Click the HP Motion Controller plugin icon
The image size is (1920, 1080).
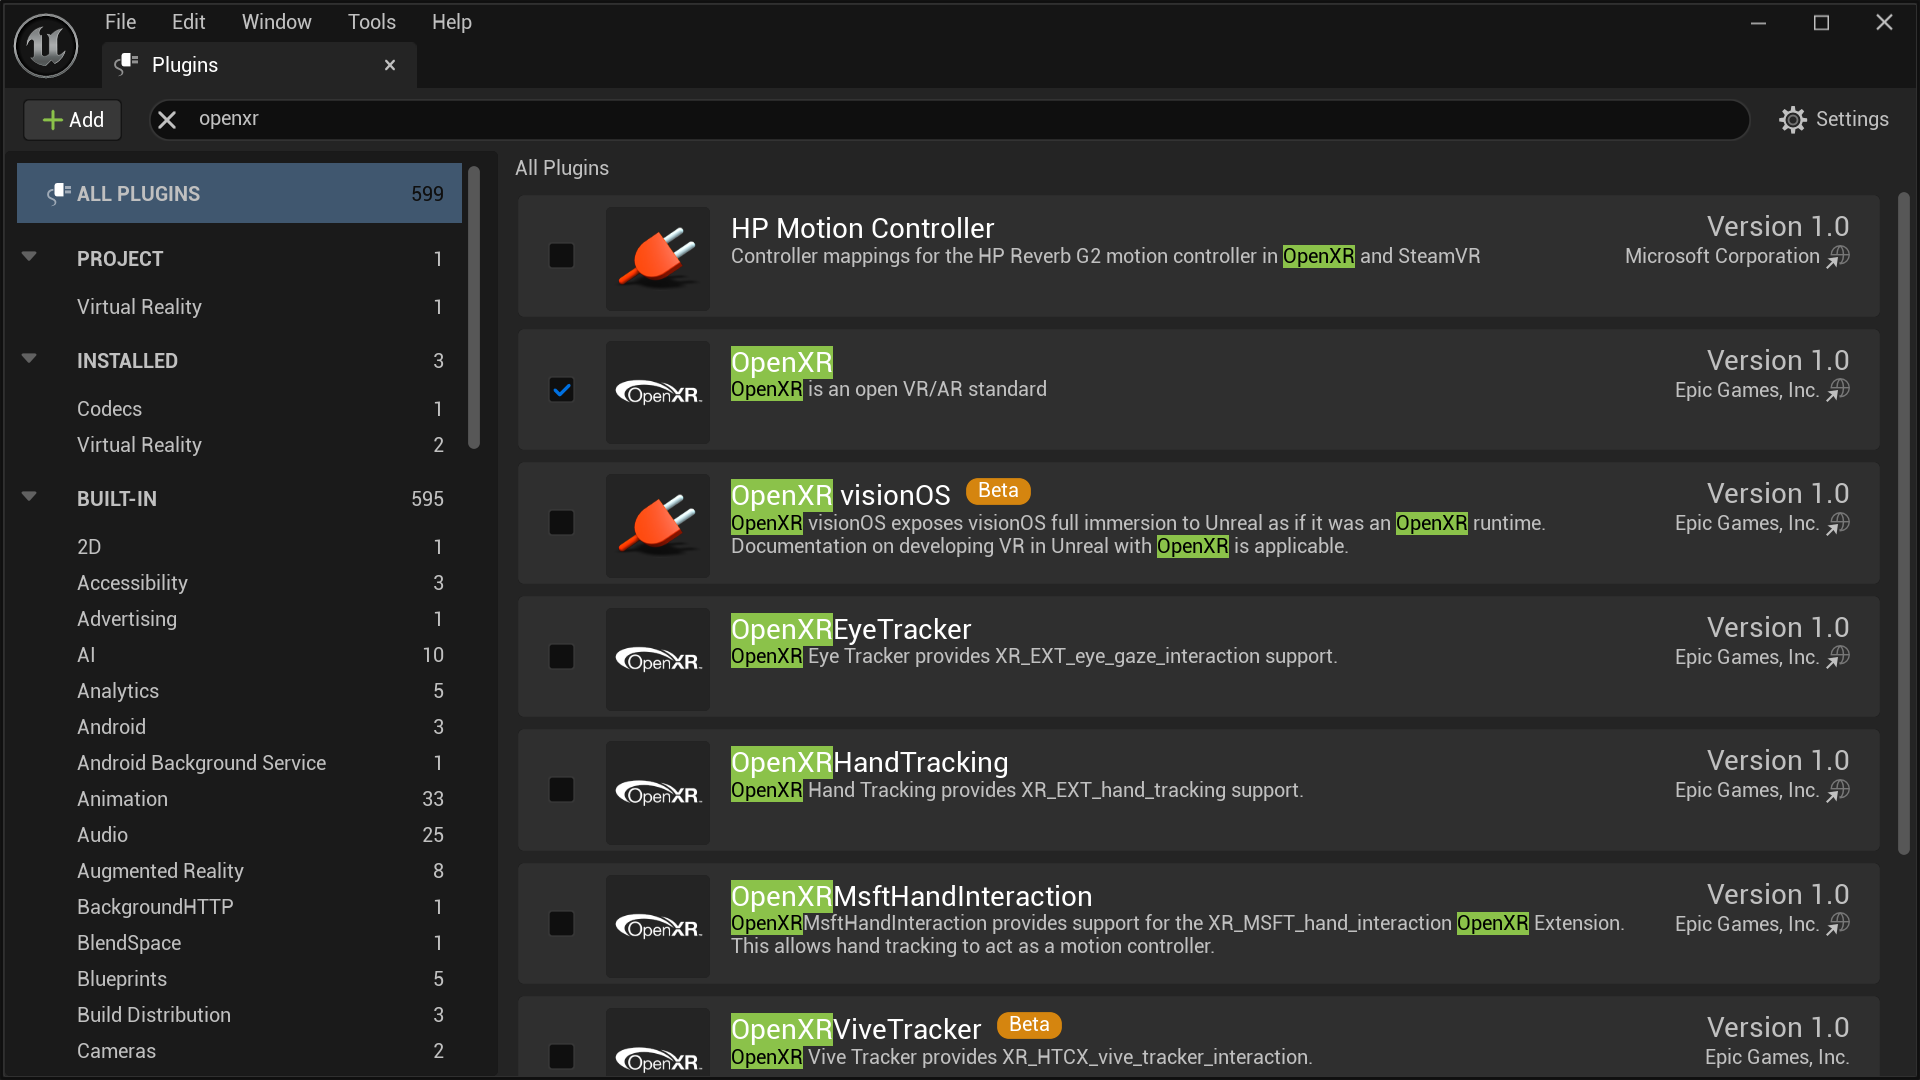(x=655, y=255)
